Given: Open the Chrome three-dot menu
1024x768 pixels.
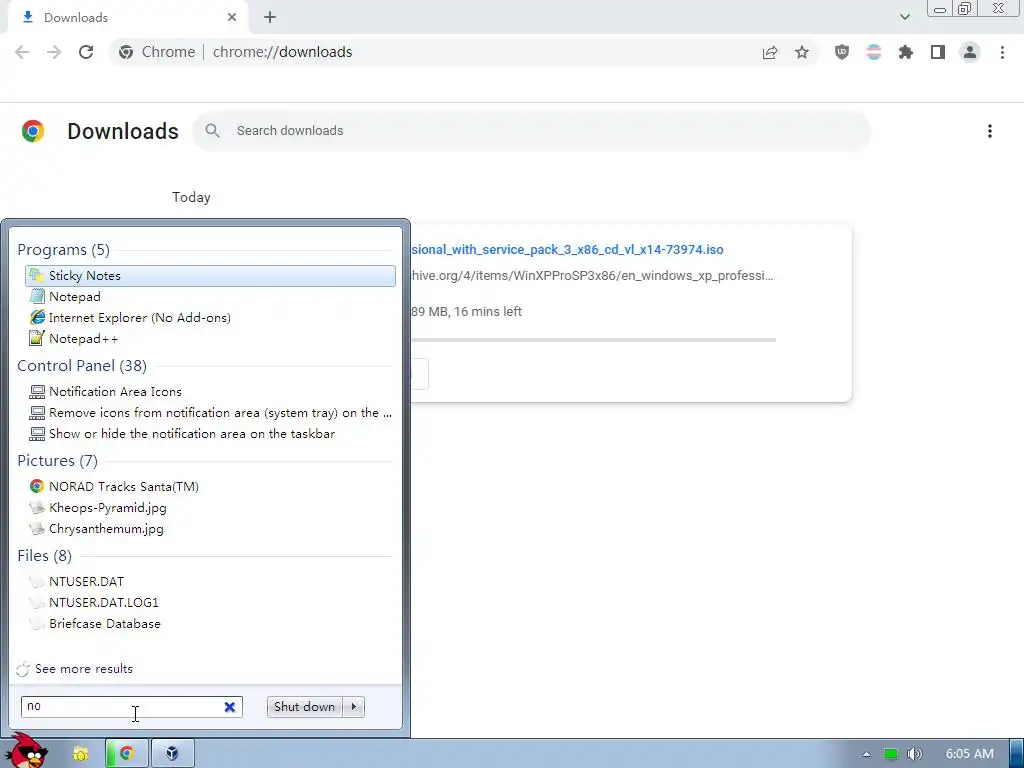Looking at the screenshot, I should click(x=1002, y=52).
